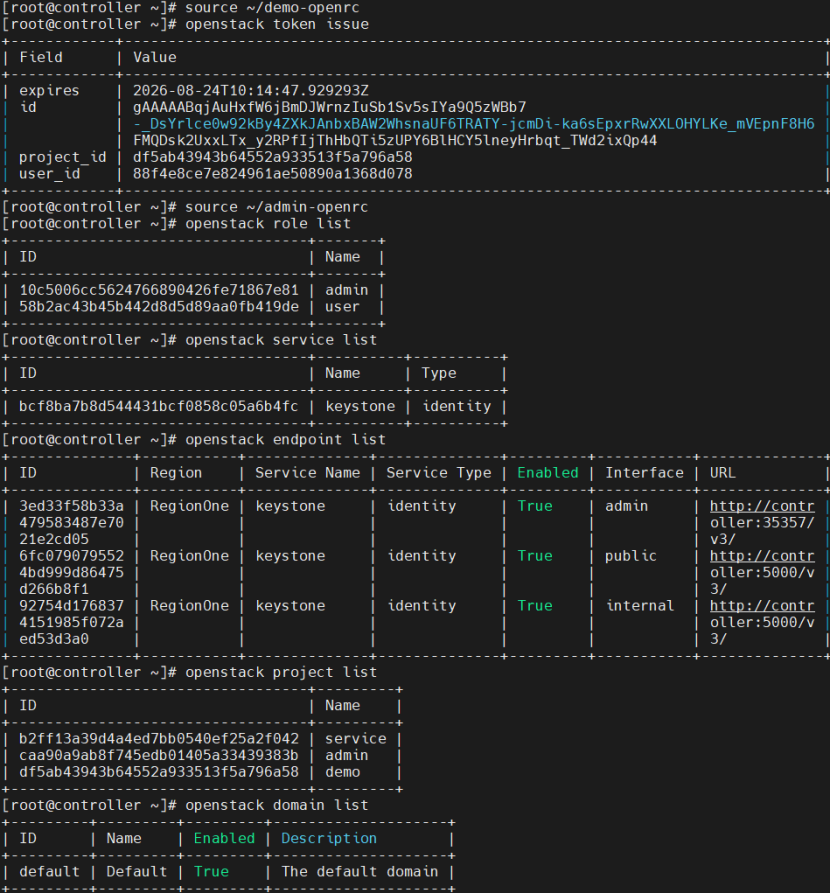Click 'True' in the admin endpoint row
Viewport: 831px width, 894px height.
pos(535,506)
